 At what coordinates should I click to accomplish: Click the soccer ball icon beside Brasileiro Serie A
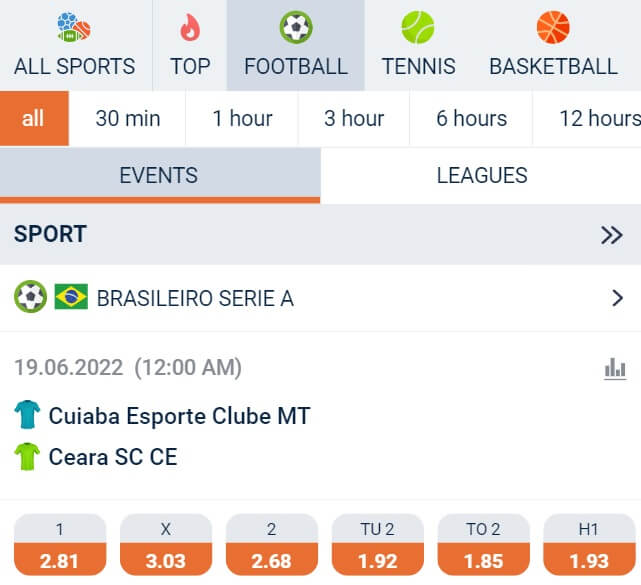click(30, 297)
